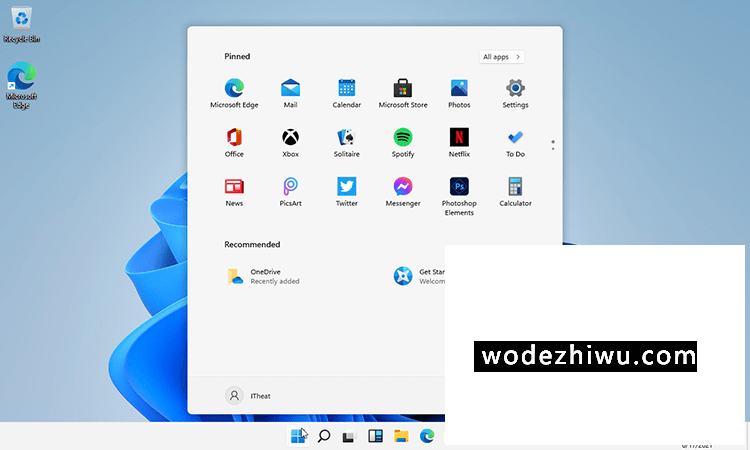Image resolution: width=750 pixels, height=450 pixels.
Task: Launch Photoshop Elements
Action: tap(459, 196)
